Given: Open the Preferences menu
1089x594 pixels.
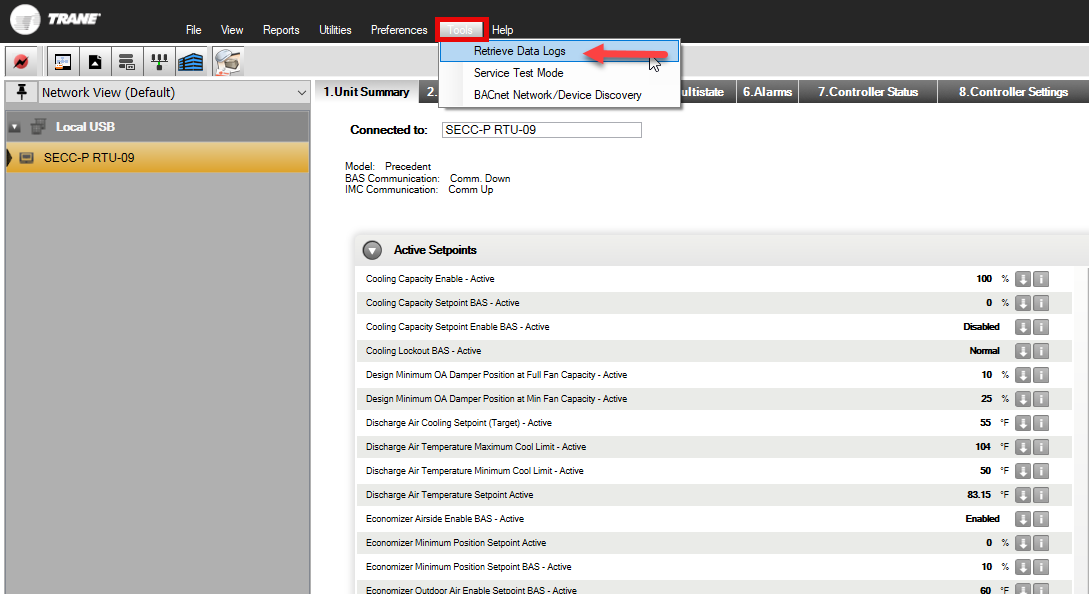Looking at the screenshot, I should pyautogui.click(x=399, y=30).
